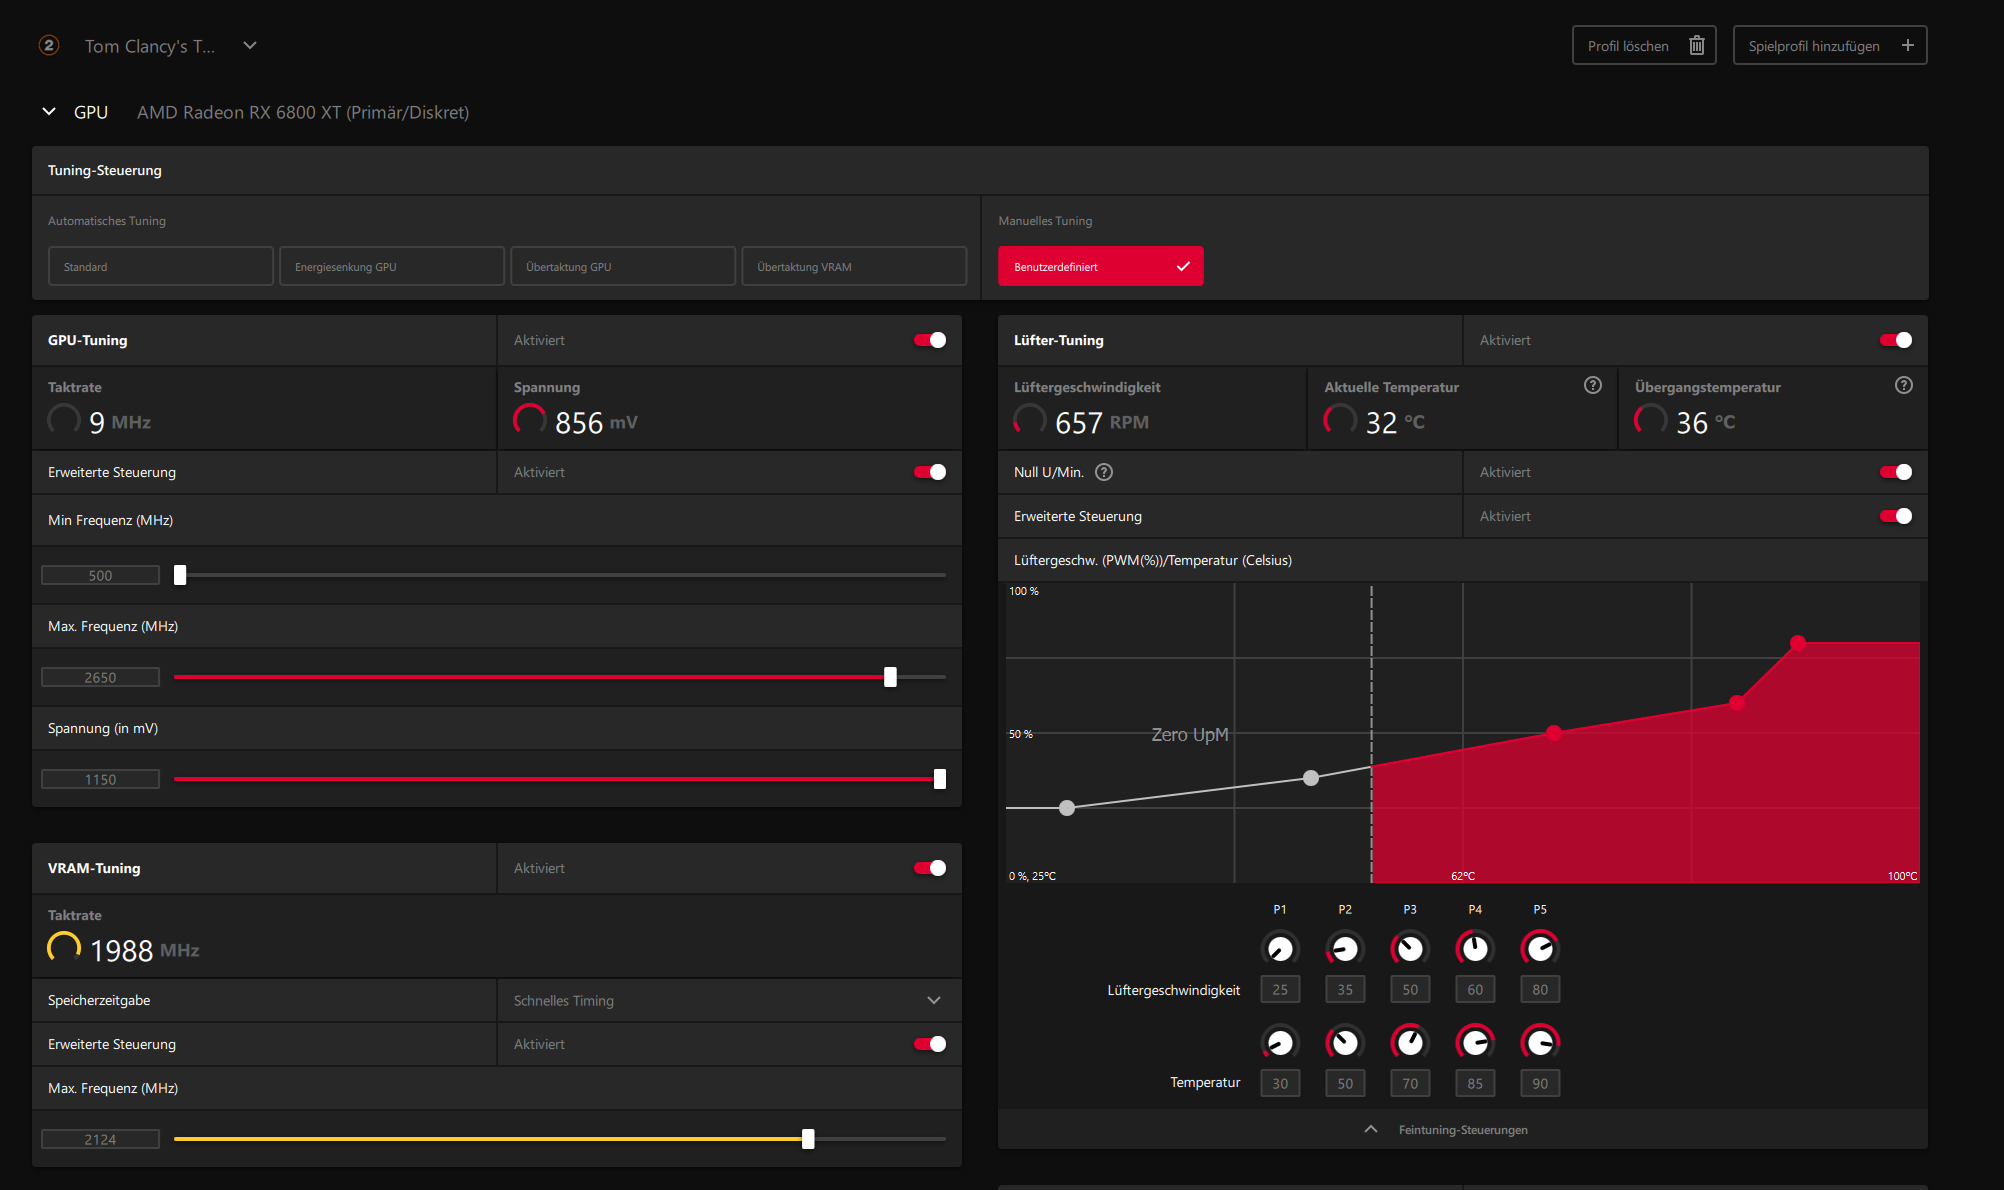Click the plus icon for Spielprofil hinzufügen
Image resolution: width=2004 pixels, height=1190 pixels.
pyautogui.click(x=1907, y=46)
